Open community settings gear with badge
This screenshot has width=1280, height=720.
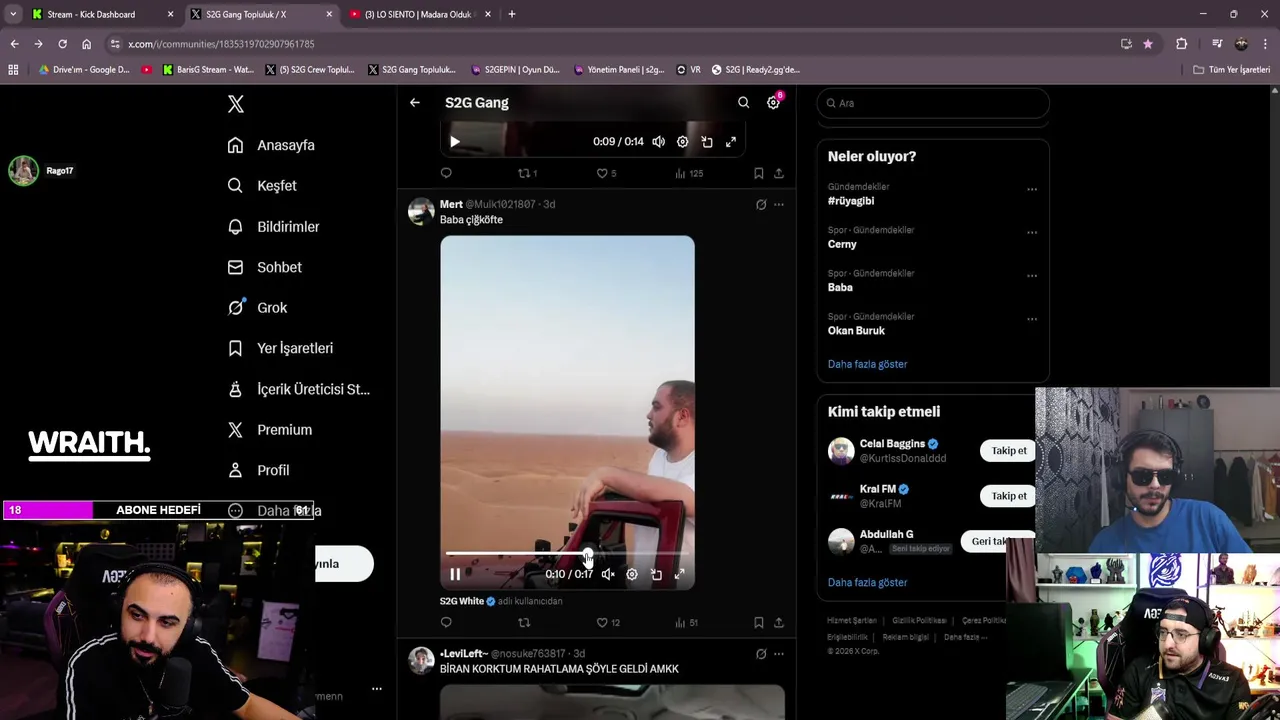point(773,102)
